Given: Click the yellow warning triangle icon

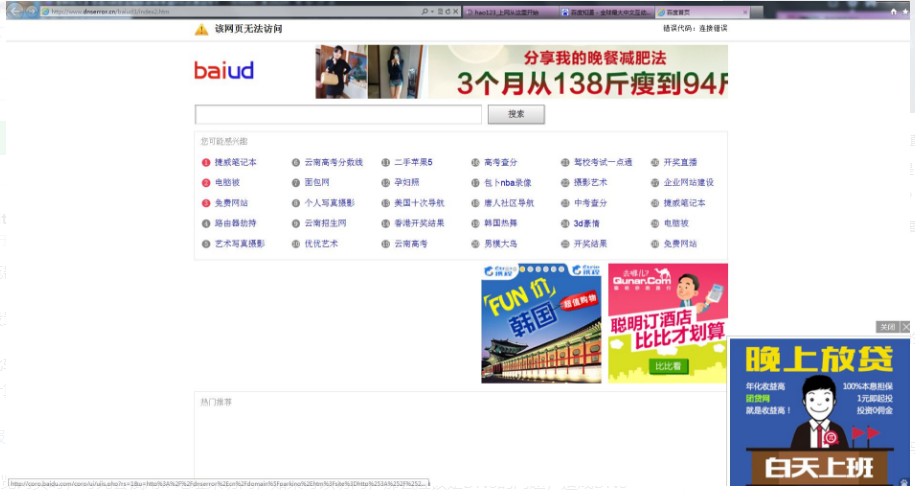Looking at the screenshot, I should click(x=201, y=29).
